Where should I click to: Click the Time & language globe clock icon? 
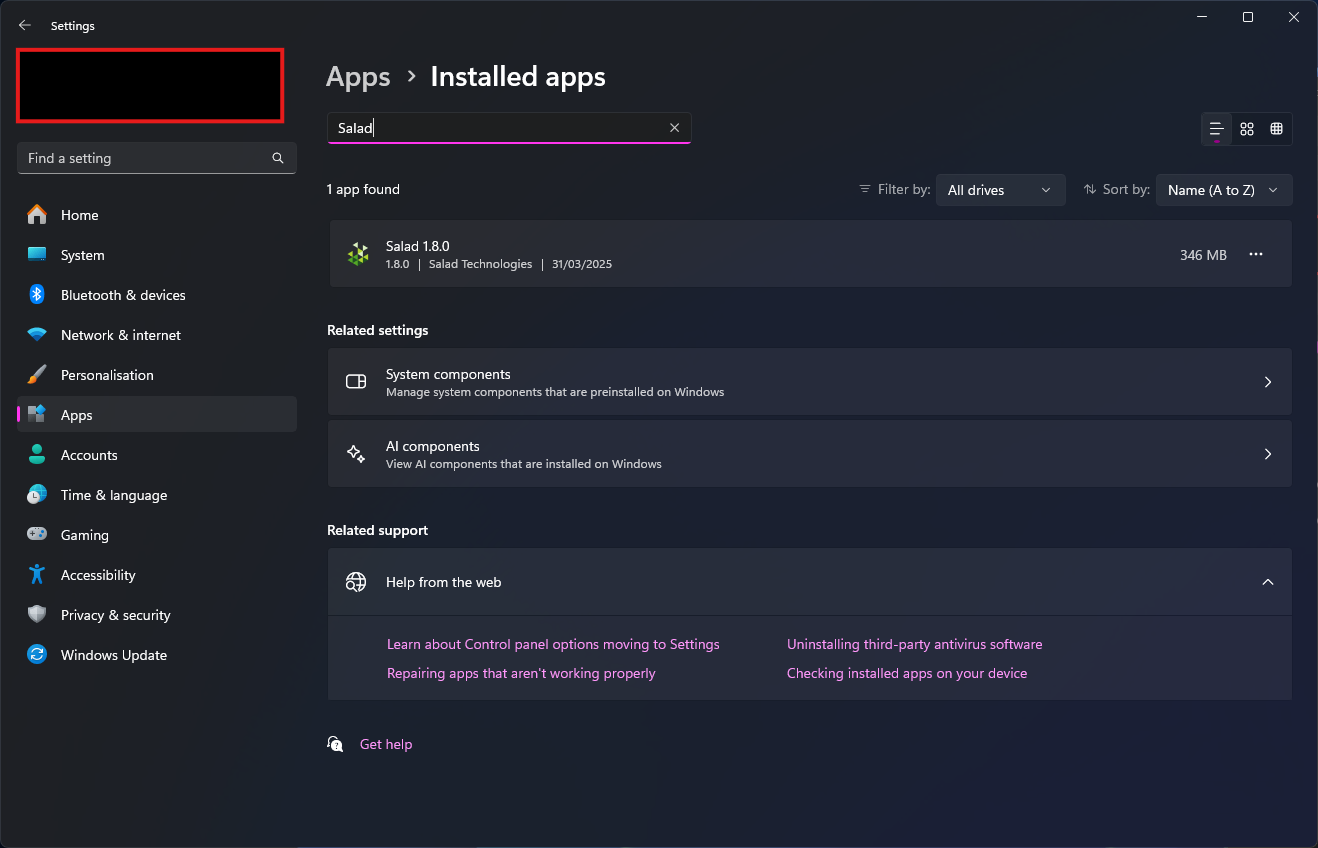[x=37, y=495]
